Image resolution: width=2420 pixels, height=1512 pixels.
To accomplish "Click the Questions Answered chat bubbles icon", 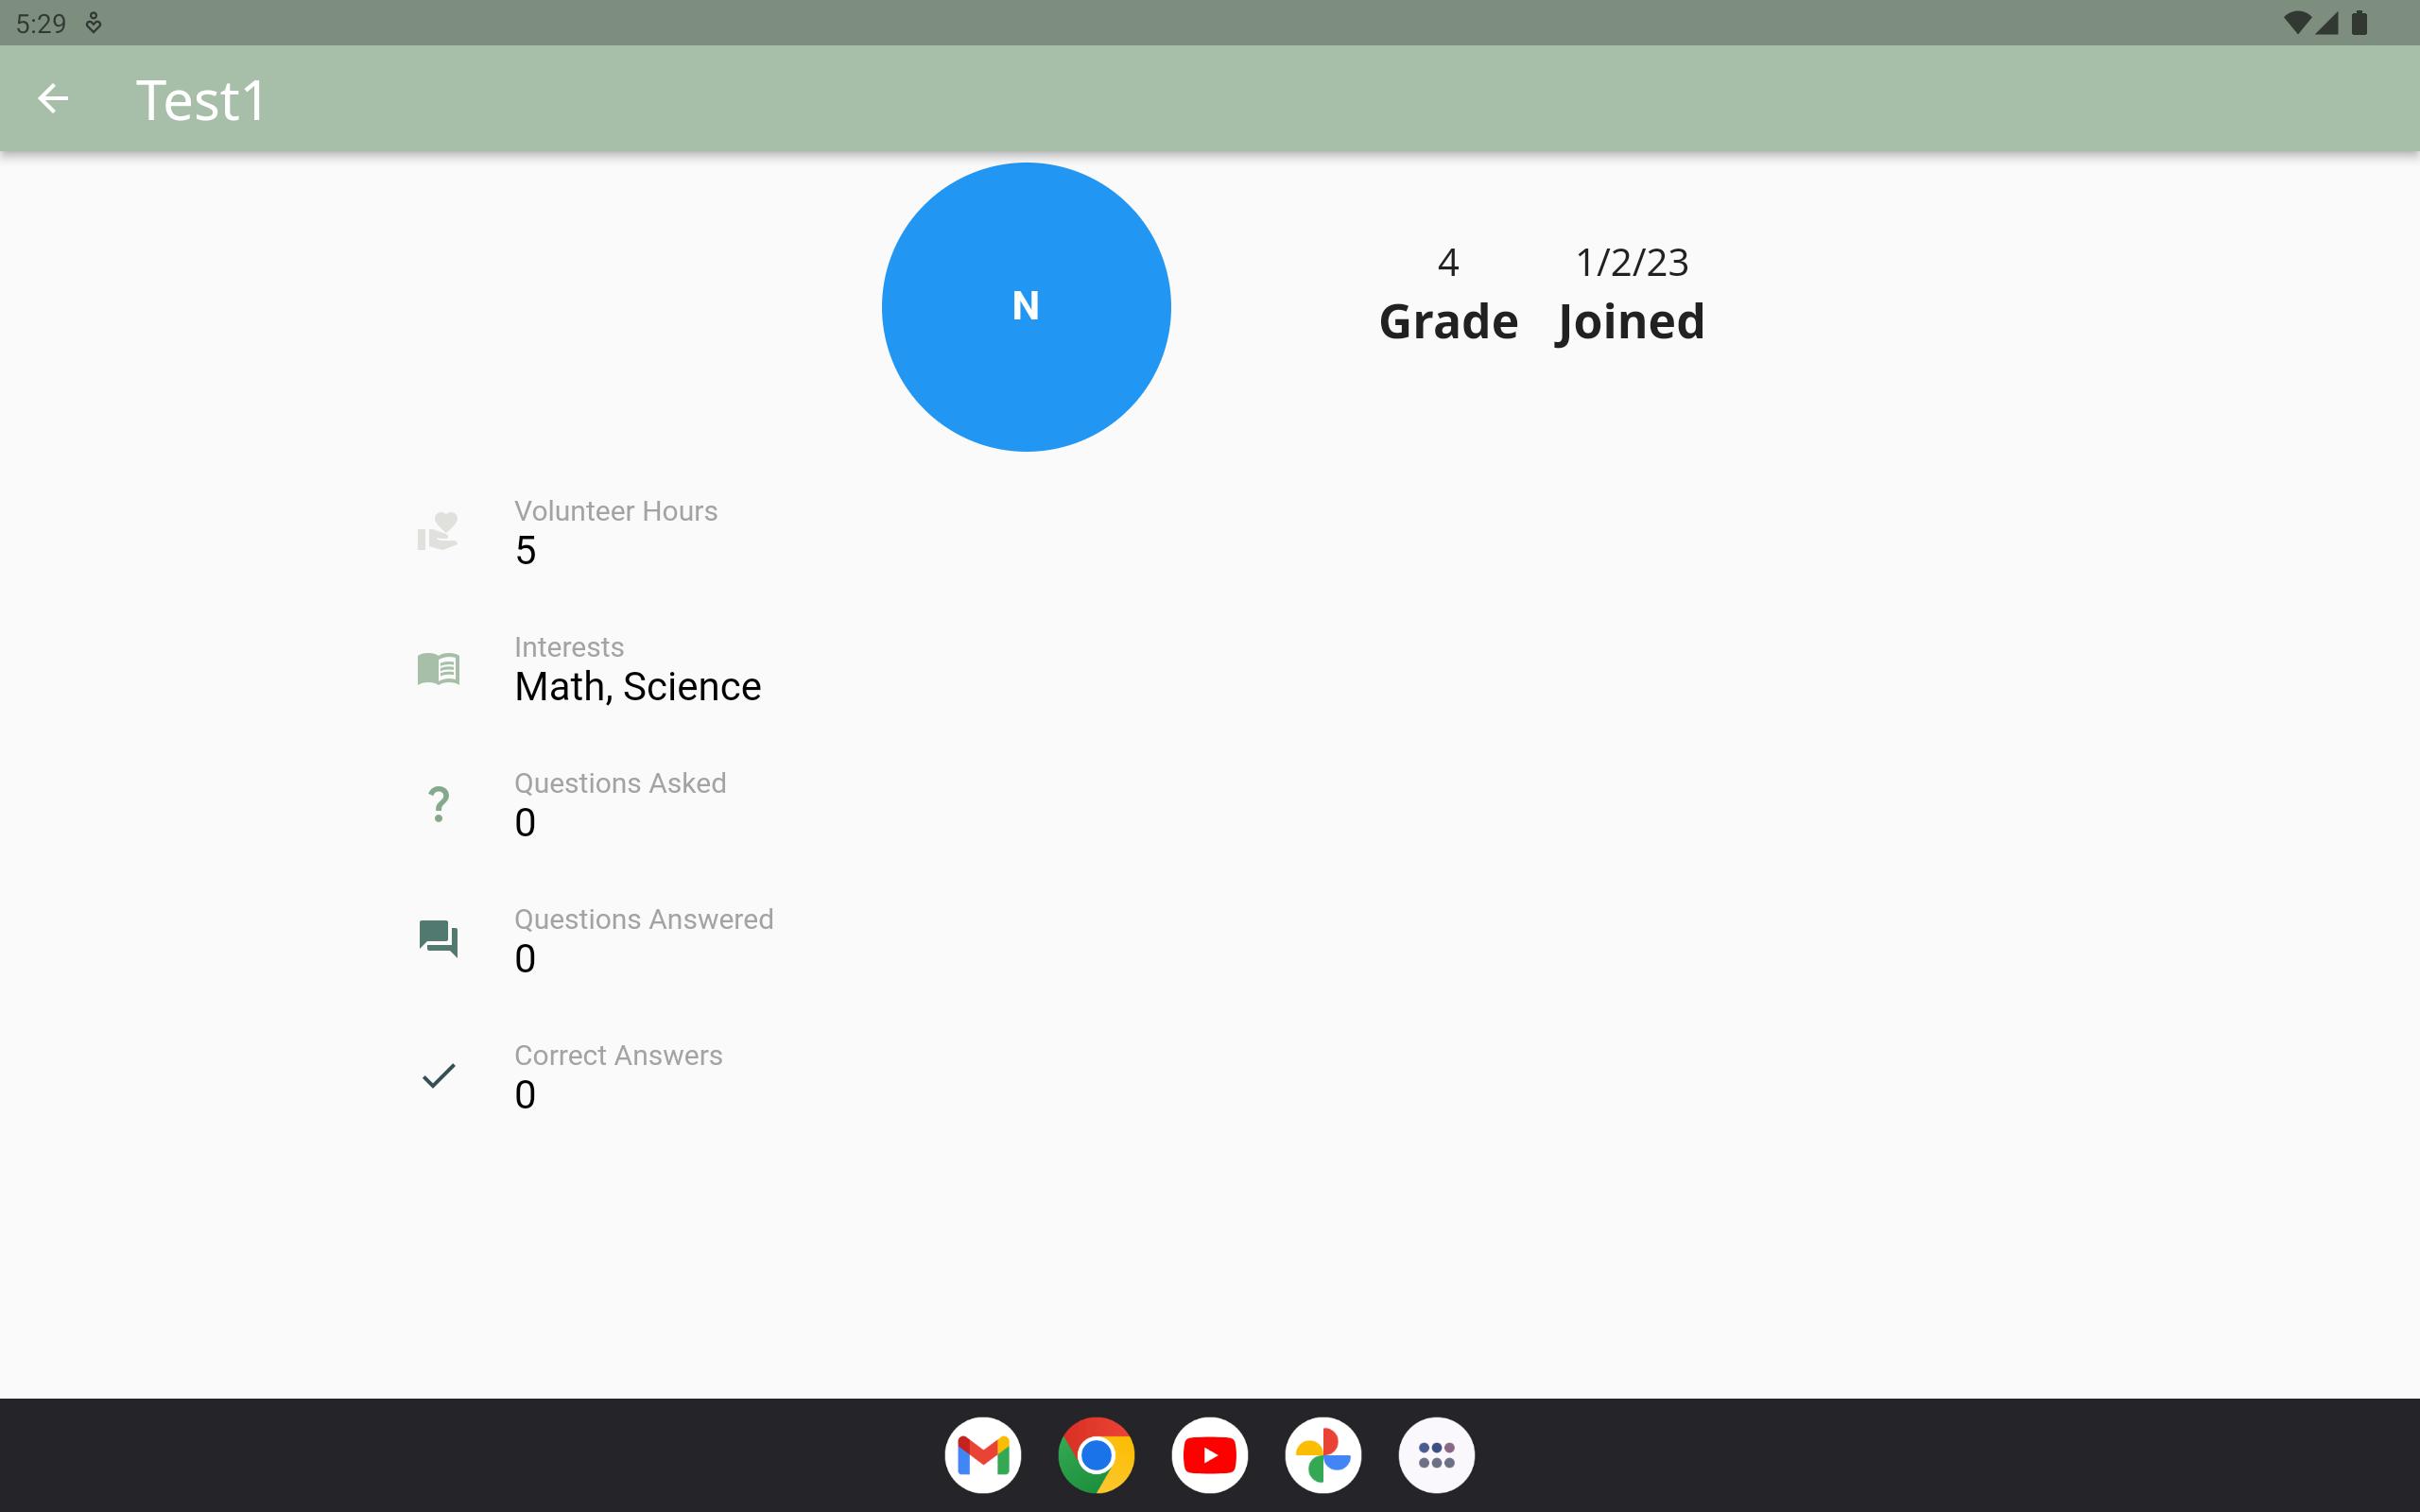I will (x=438, y=939).
